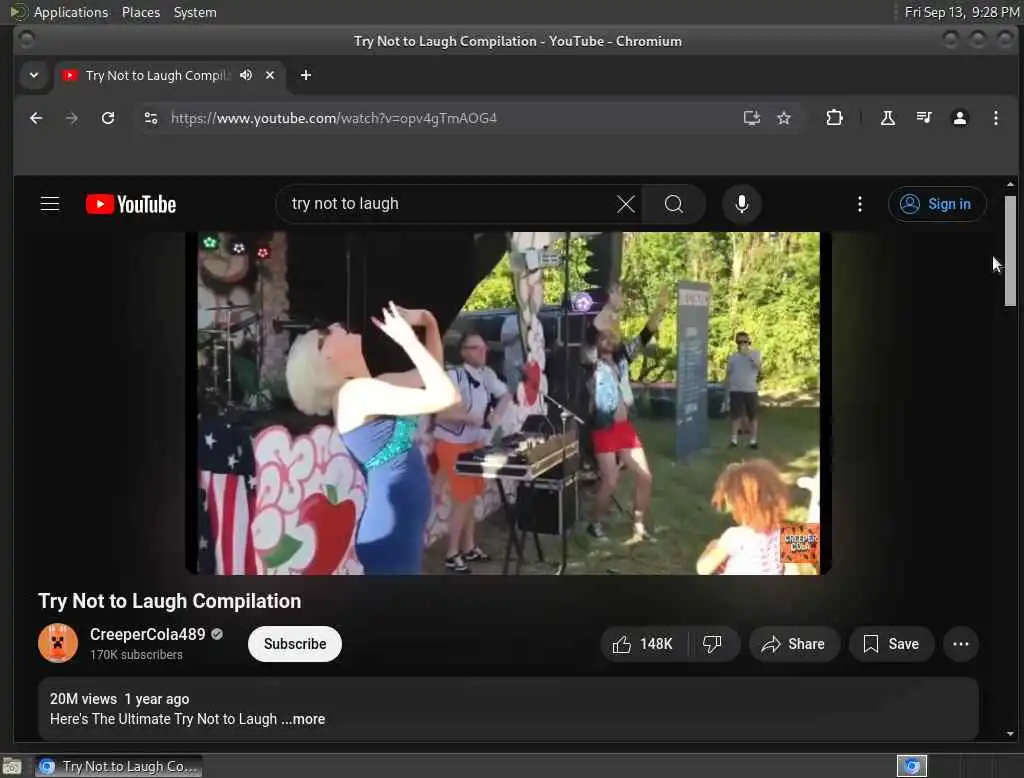
Task: Click '20M views 1 year ago' text
Action: [x=120, y=699]
